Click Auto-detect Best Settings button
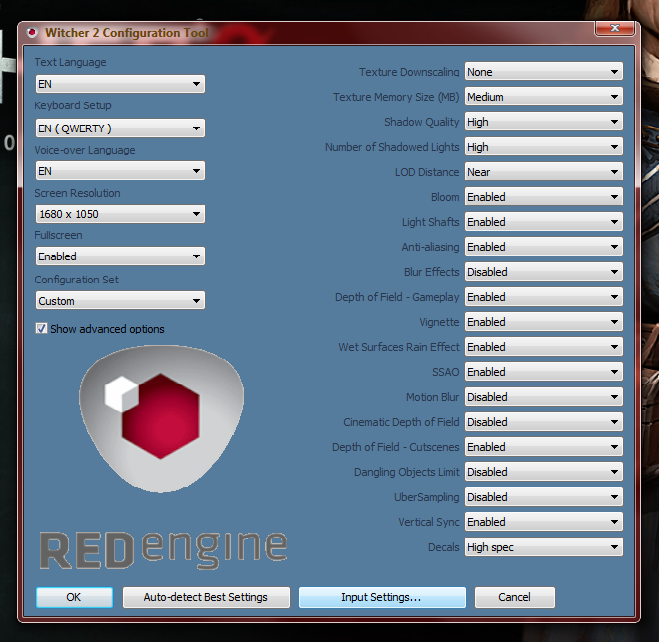Image resolution: width=659 pixels, height=642 pixels. [x=206, y=597]
